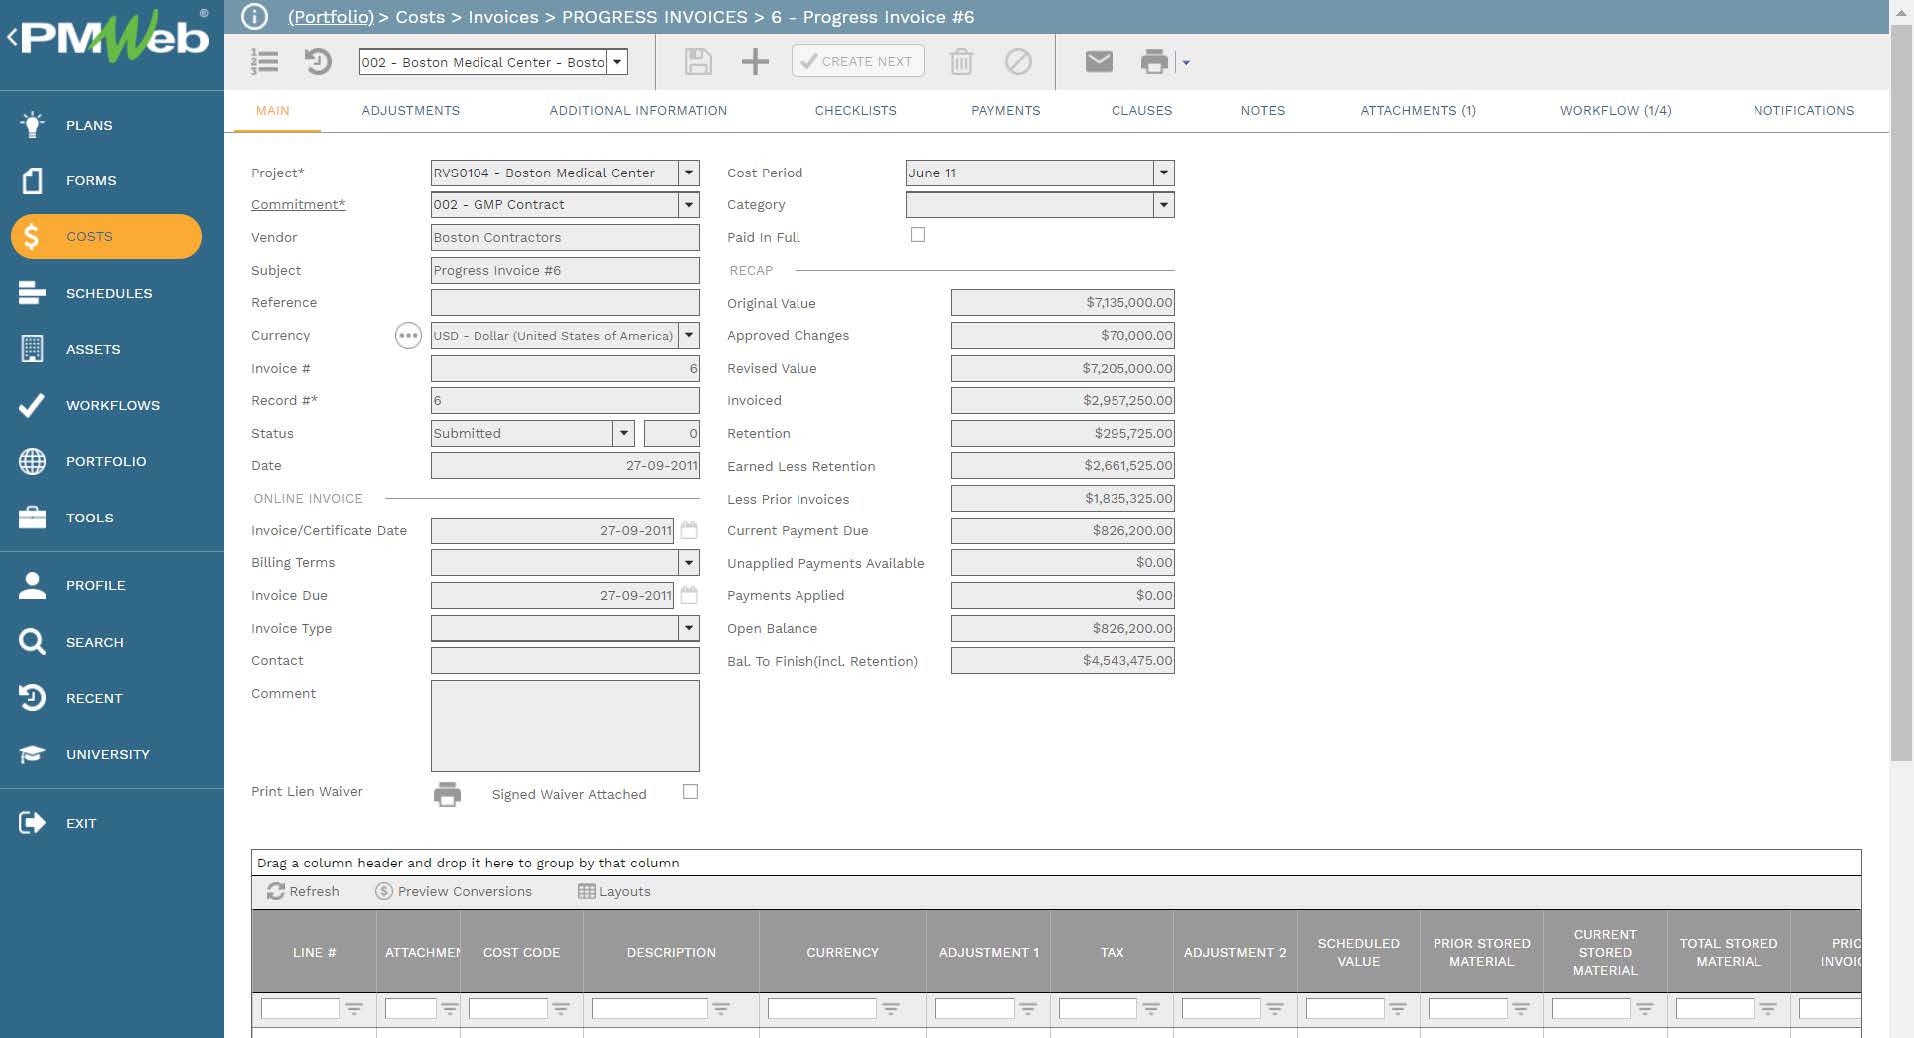Expand the Currency dropdown

689,336
